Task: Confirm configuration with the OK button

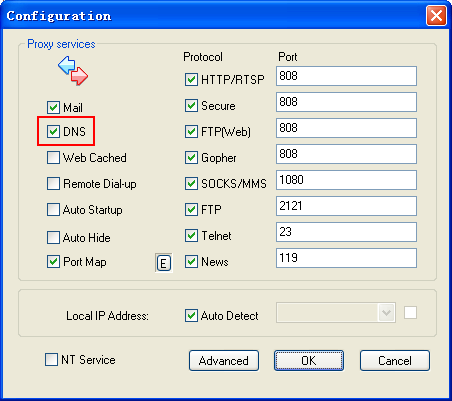Action: (309, 360)
